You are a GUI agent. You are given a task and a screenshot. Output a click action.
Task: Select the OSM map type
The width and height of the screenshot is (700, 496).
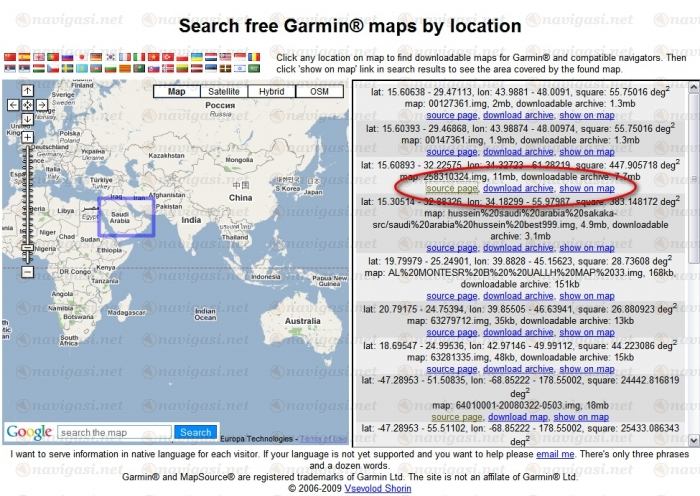click(319, 92)
